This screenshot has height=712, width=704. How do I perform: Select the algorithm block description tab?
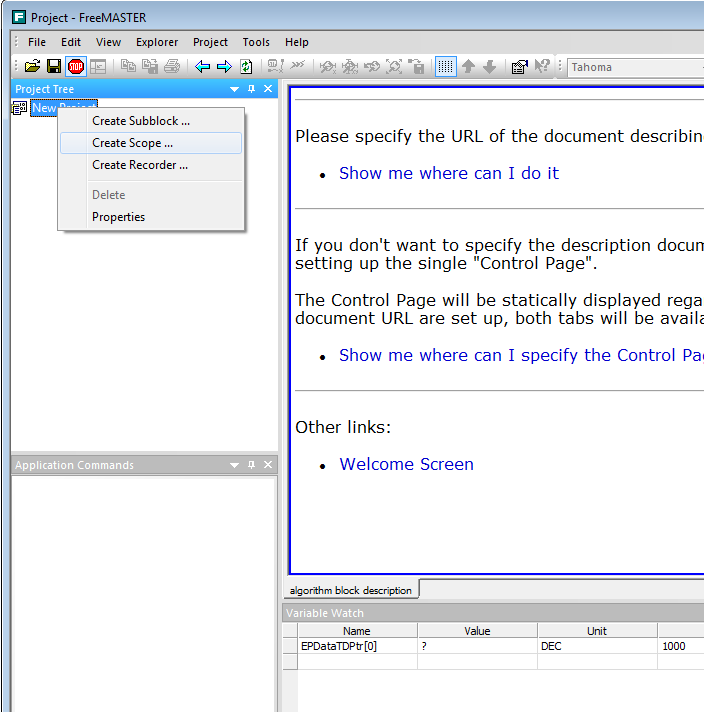tap(351, 590)
